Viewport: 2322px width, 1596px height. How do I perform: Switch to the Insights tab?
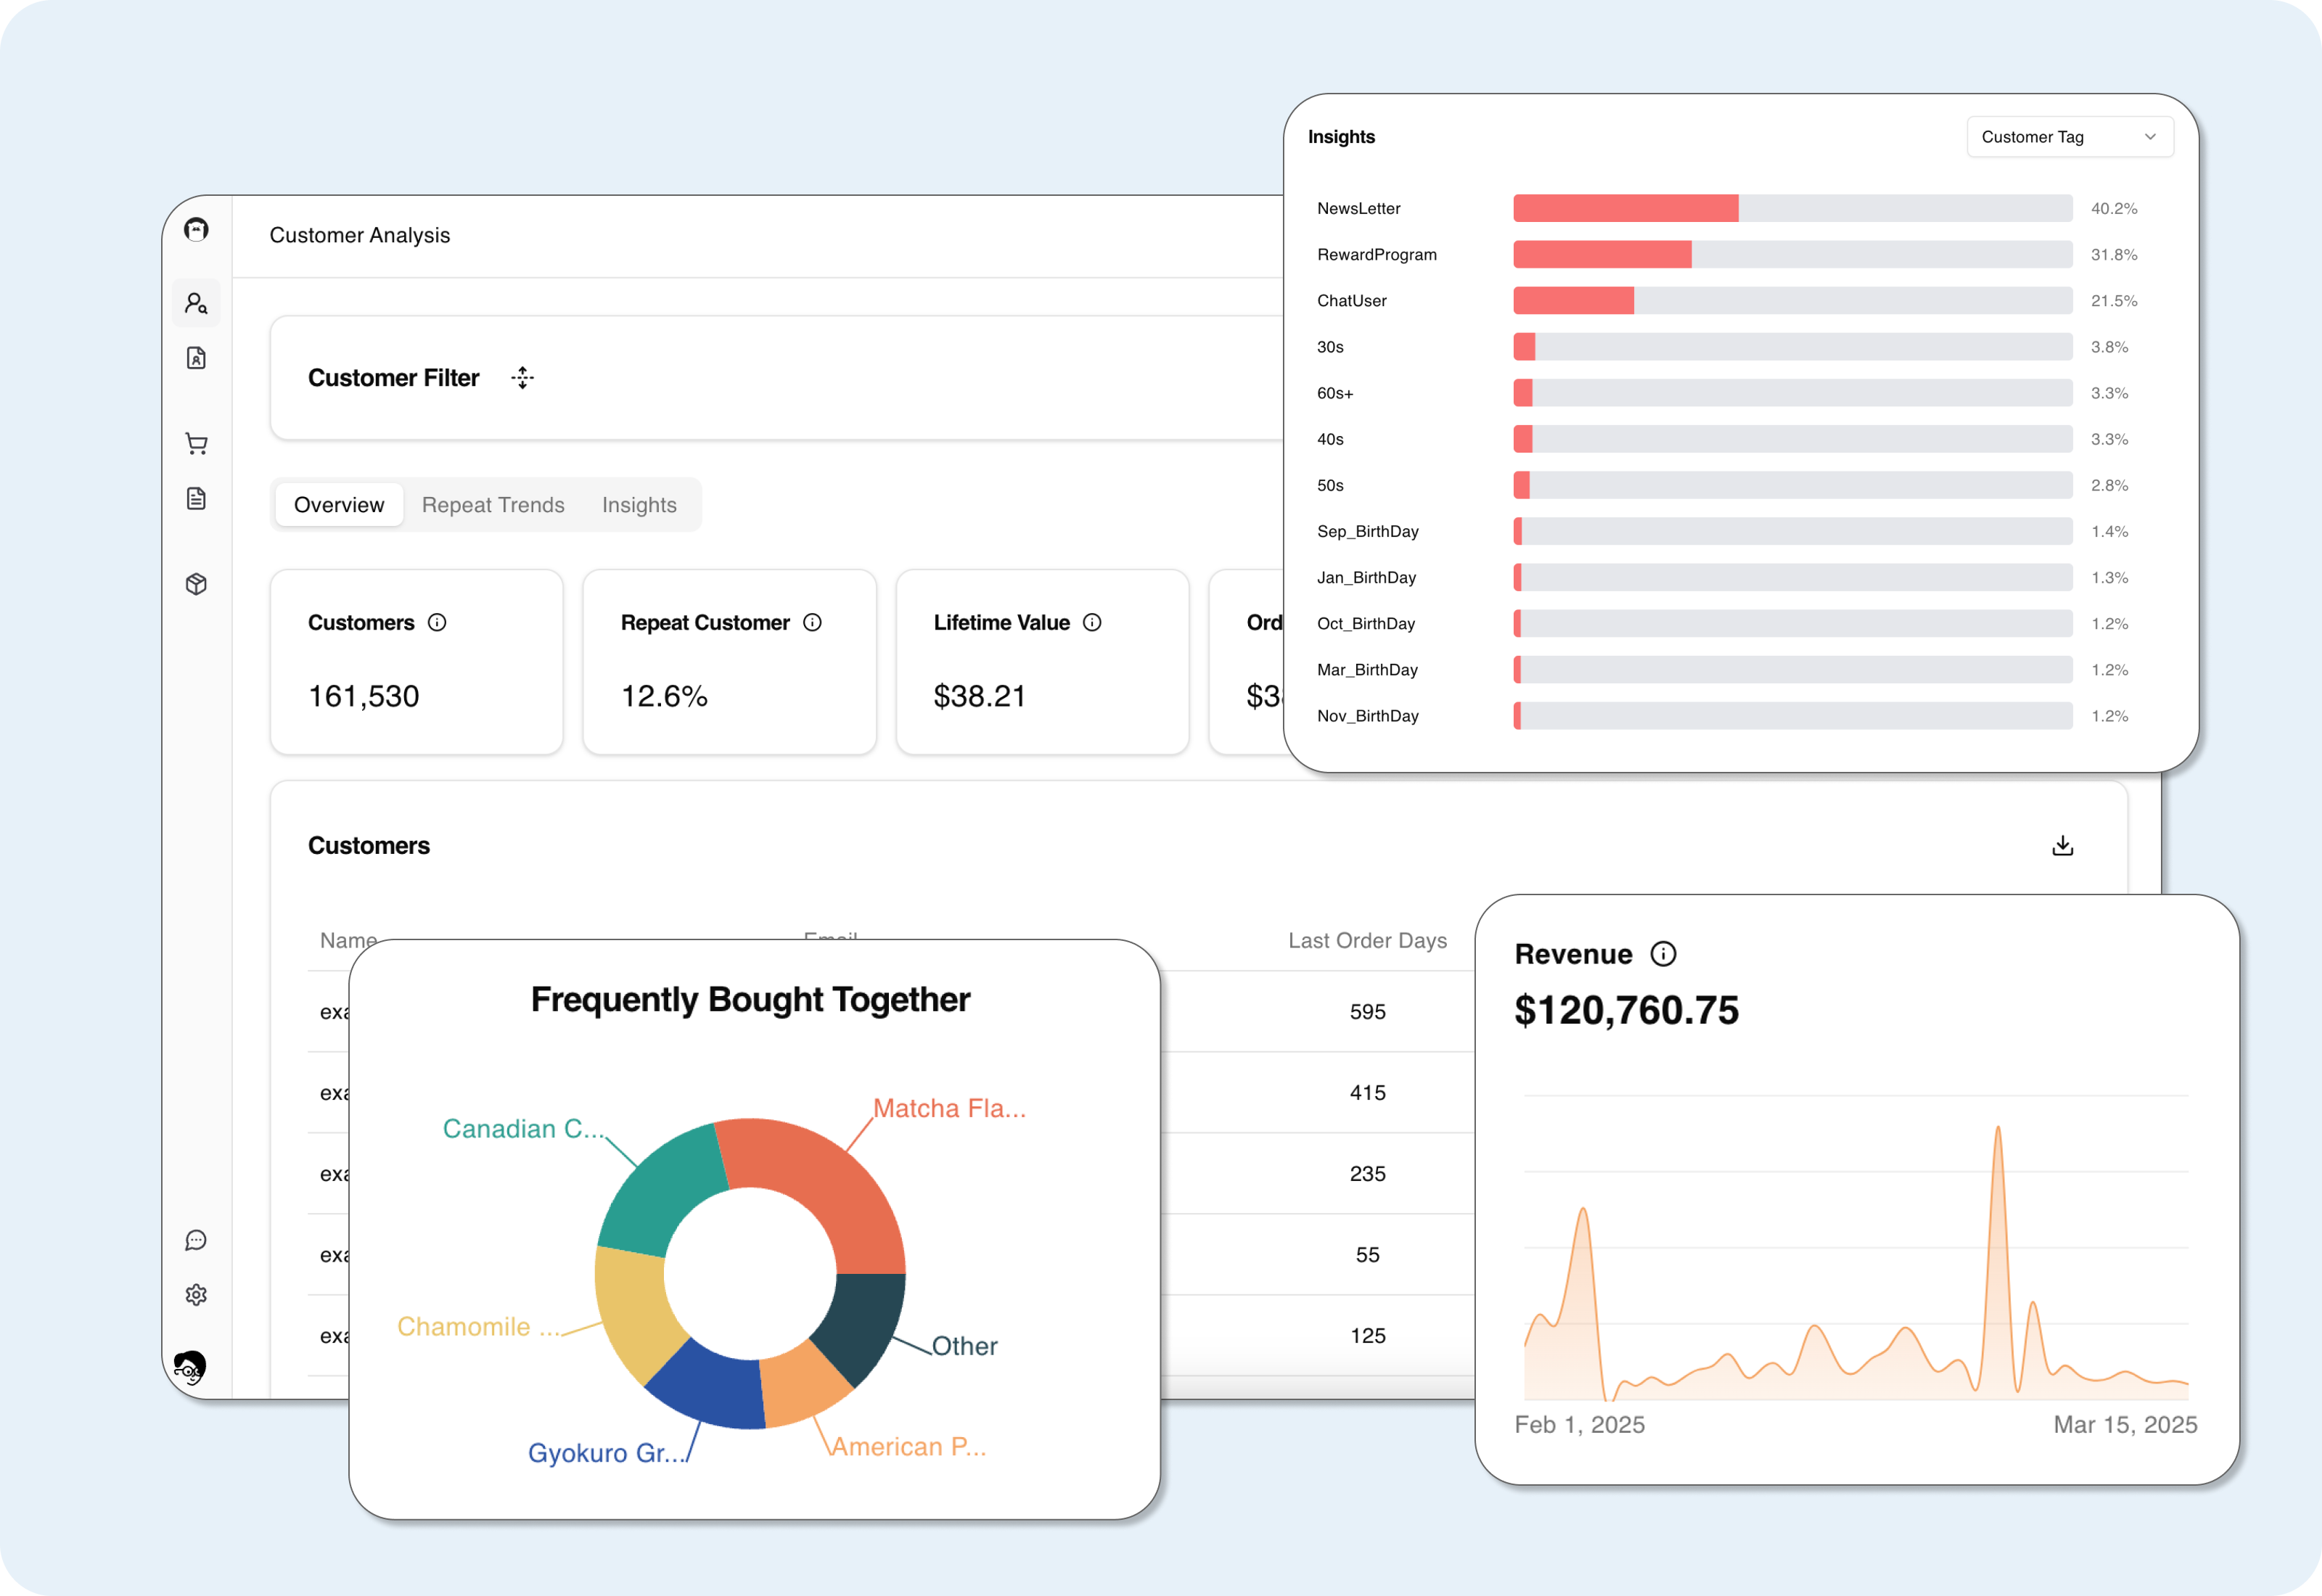(x=639, y=505)
